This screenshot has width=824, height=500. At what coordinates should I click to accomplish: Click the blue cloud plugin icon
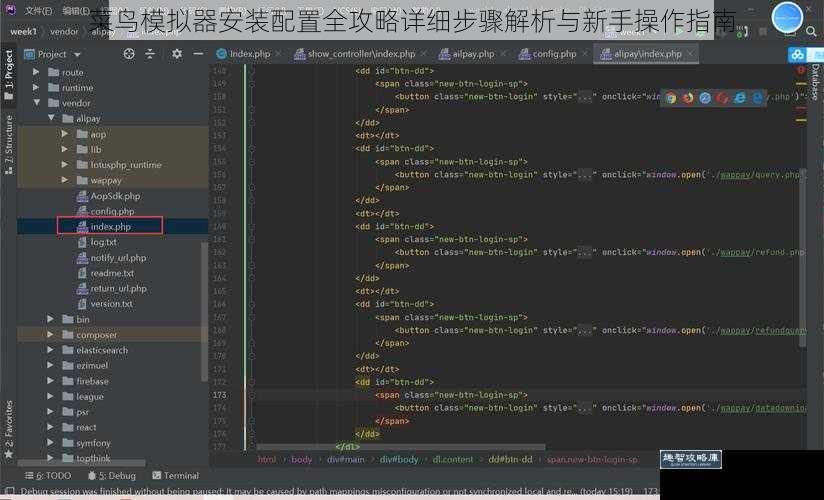(798, 54)
